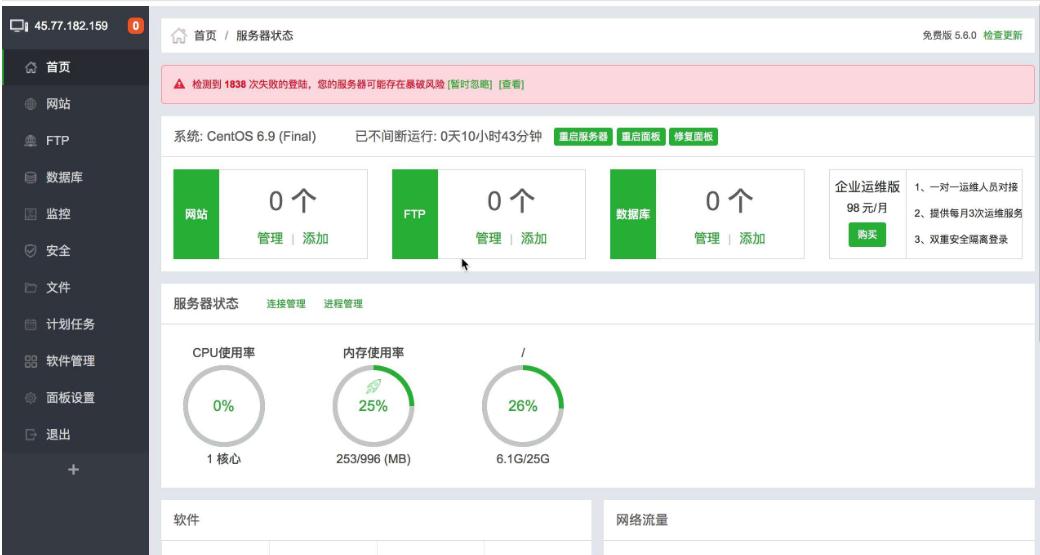This screenshot has height=555, width=1040.
Task: Click the shield icon beside 安全
Action: (31, 251)
